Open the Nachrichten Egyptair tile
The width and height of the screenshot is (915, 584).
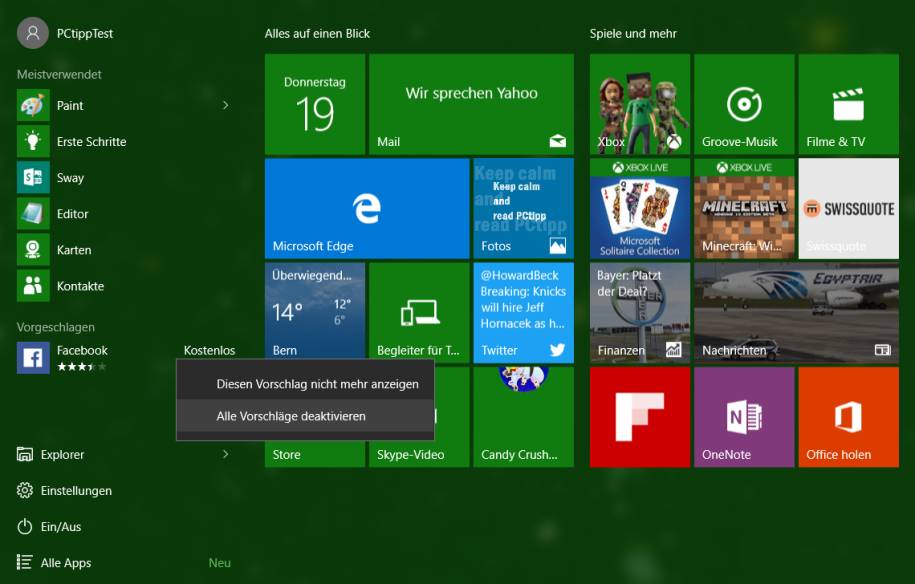click(797, 313)
